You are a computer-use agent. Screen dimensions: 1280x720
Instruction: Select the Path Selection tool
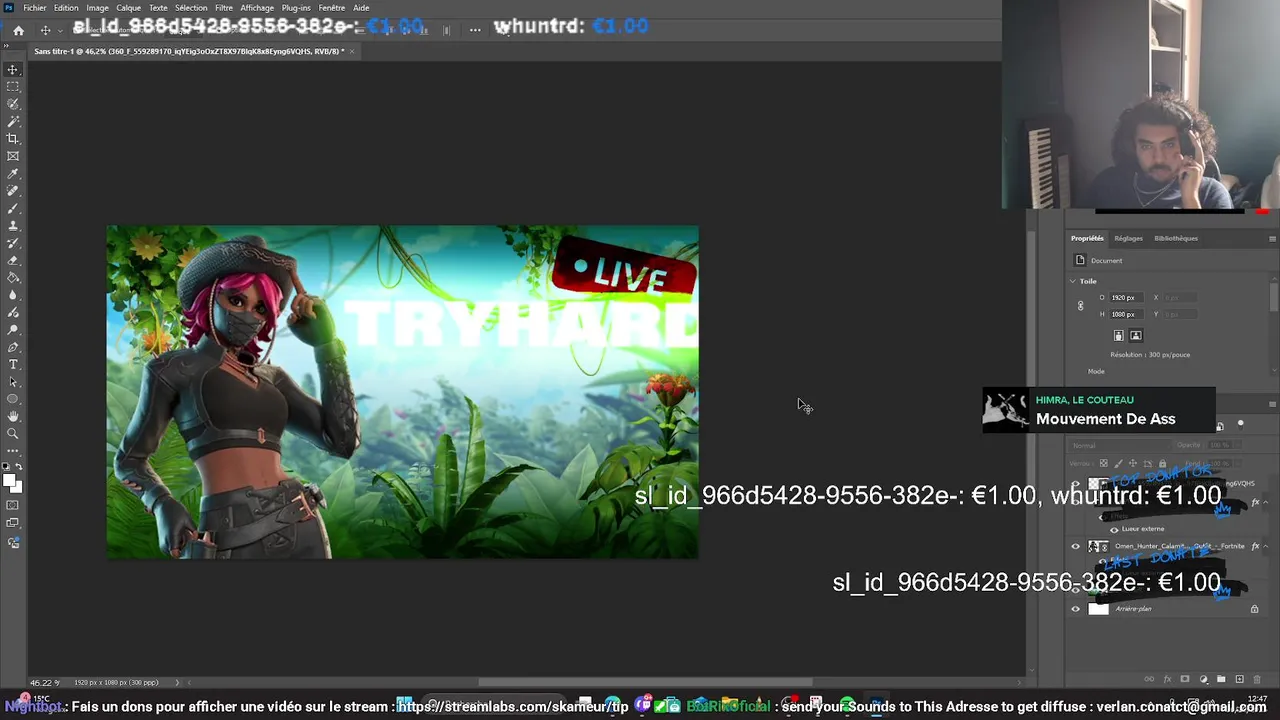click(x=13, y=382)
